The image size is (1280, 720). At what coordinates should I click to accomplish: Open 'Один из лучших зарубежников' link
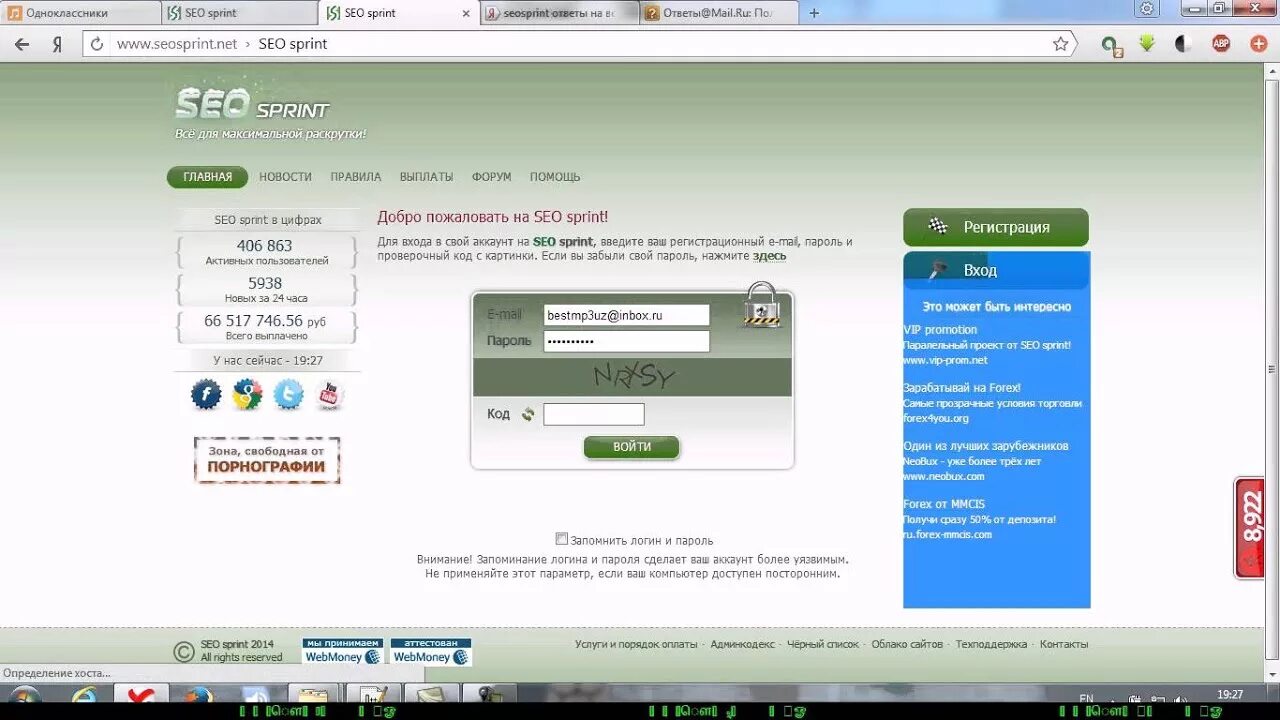986,446
